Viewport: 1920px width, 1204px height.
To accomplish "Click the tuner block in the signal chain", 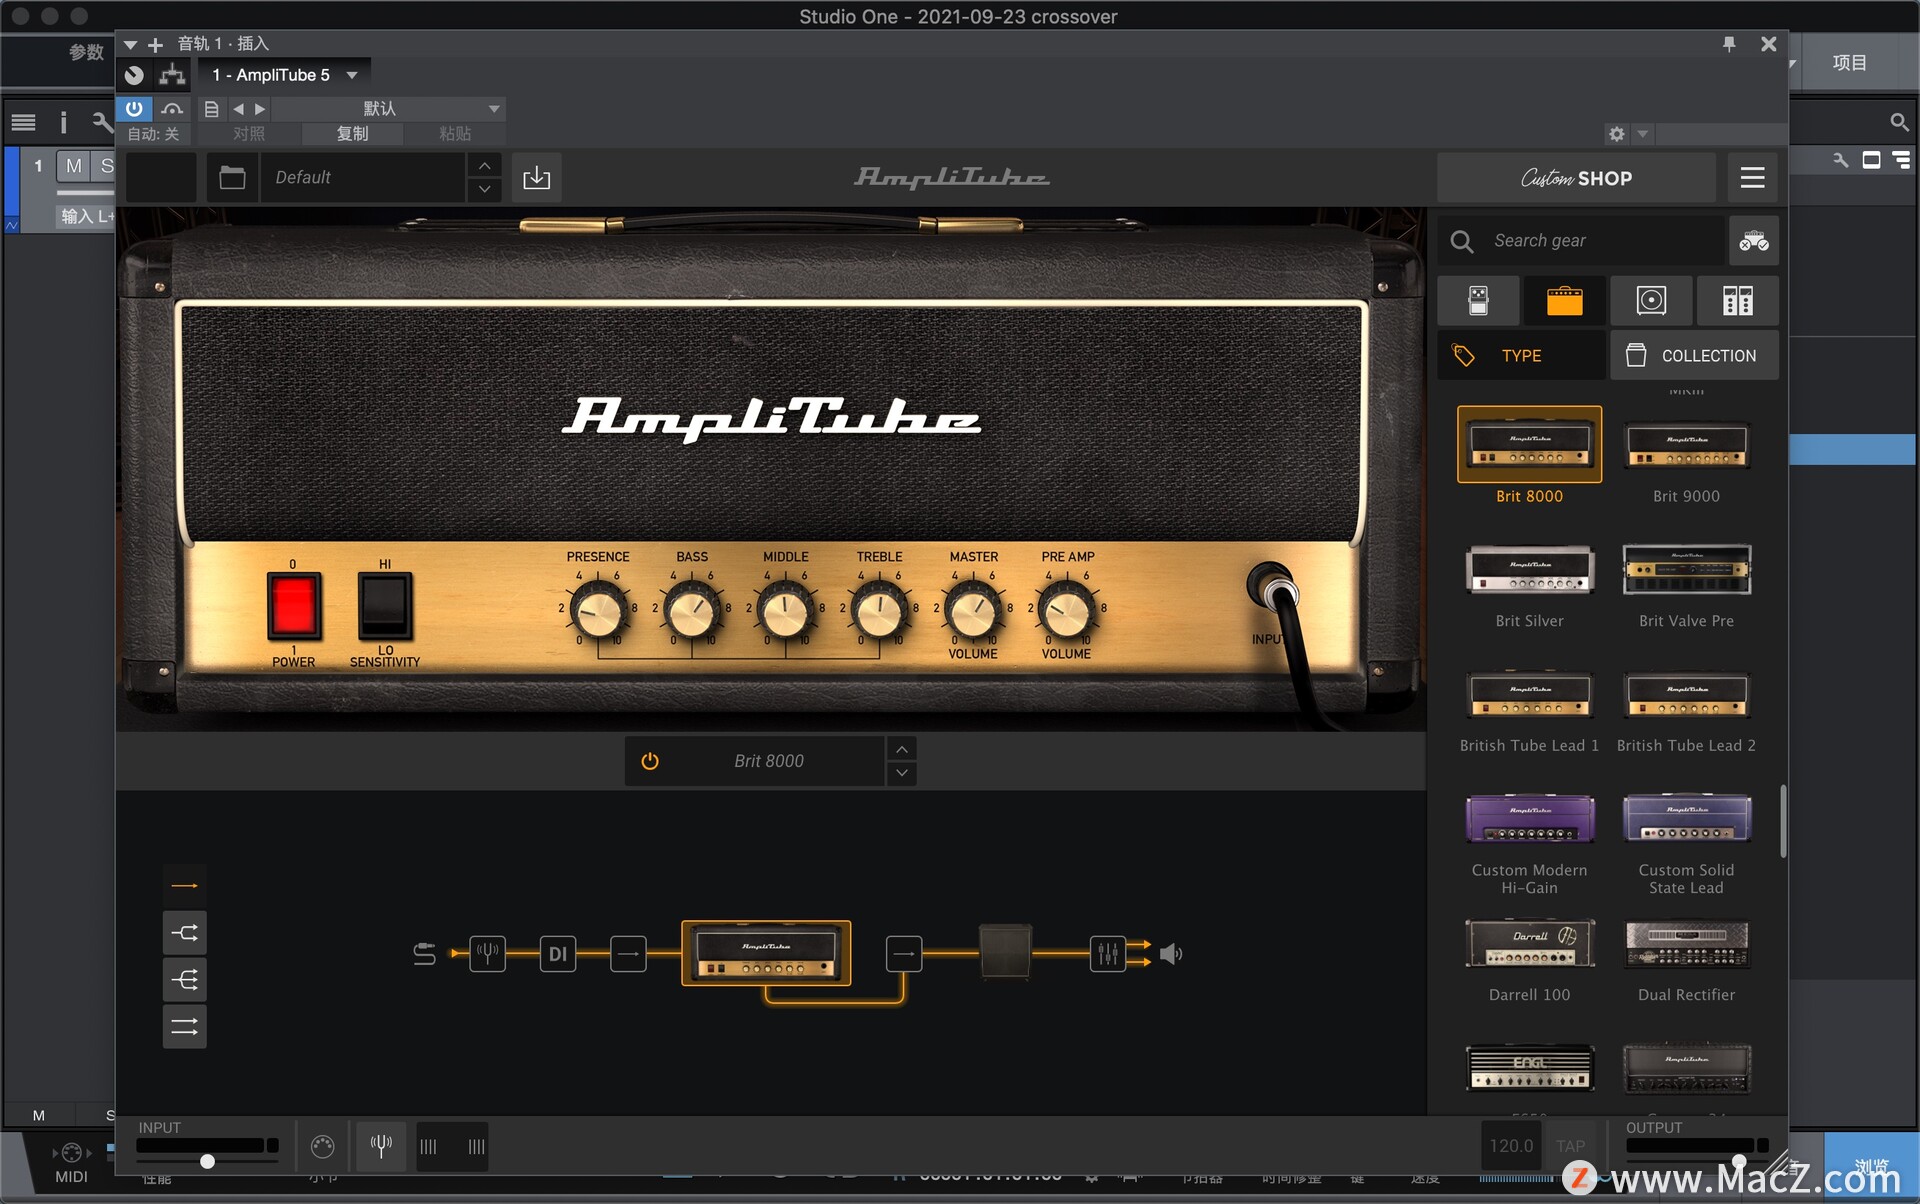I will click(x=488, y=954).
